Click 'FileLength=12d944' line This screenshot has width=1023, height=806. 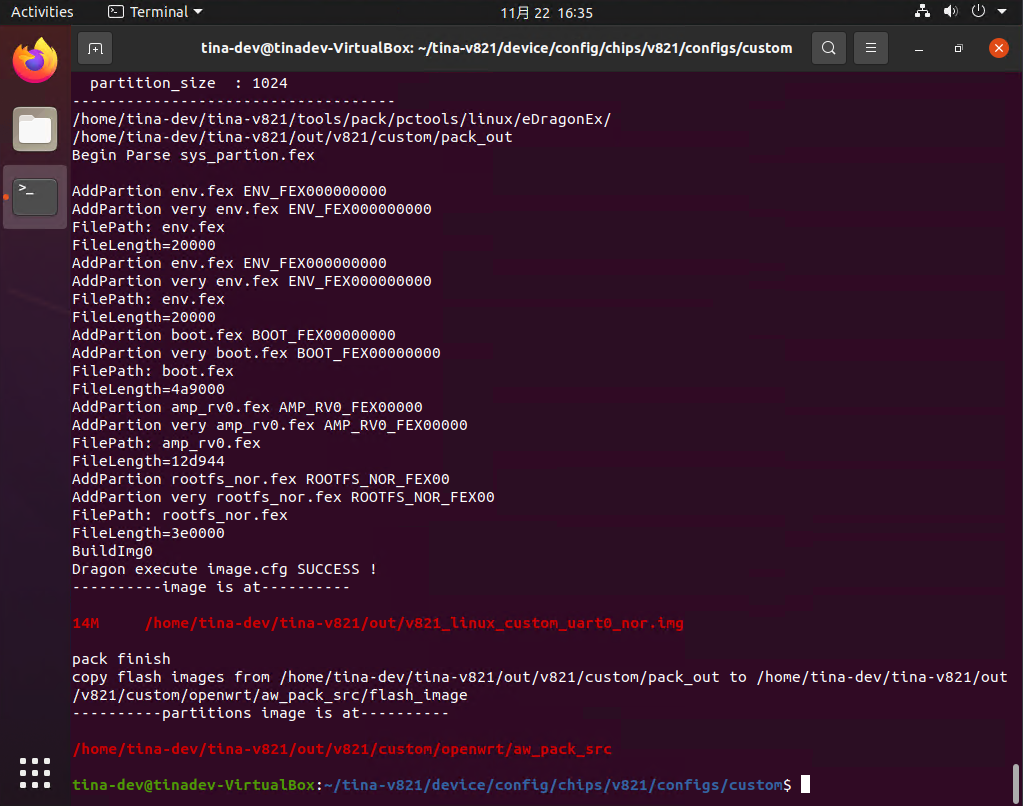pos(148,461)
